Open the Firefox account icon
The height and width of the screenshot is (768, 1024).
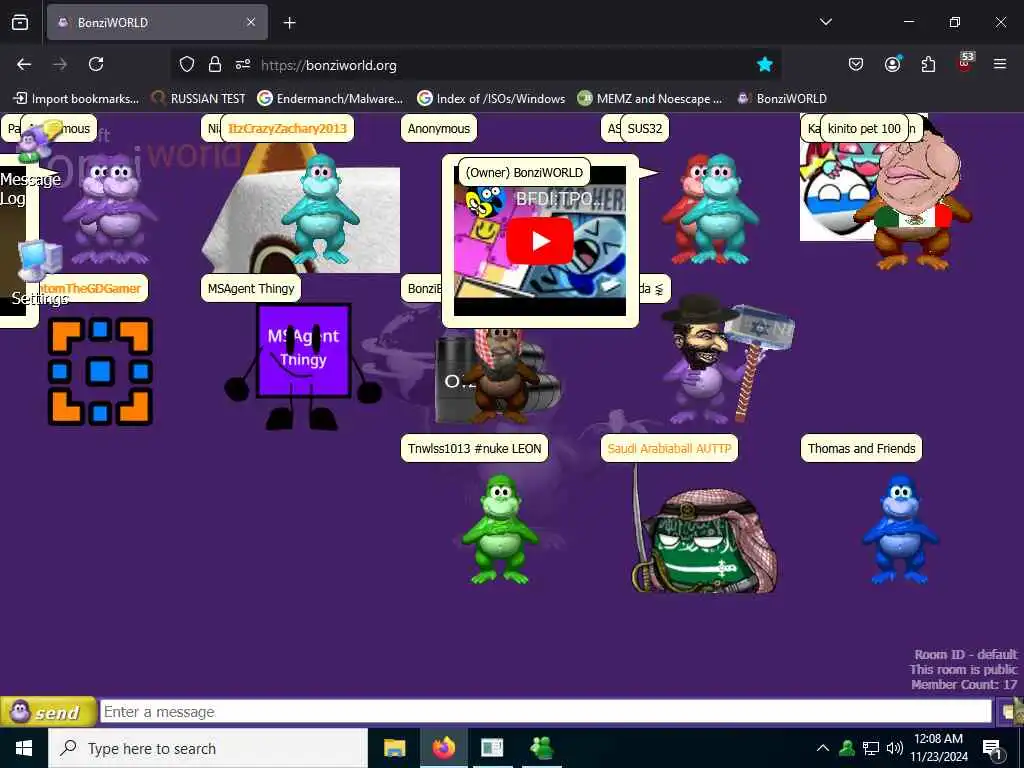[892, 64]
